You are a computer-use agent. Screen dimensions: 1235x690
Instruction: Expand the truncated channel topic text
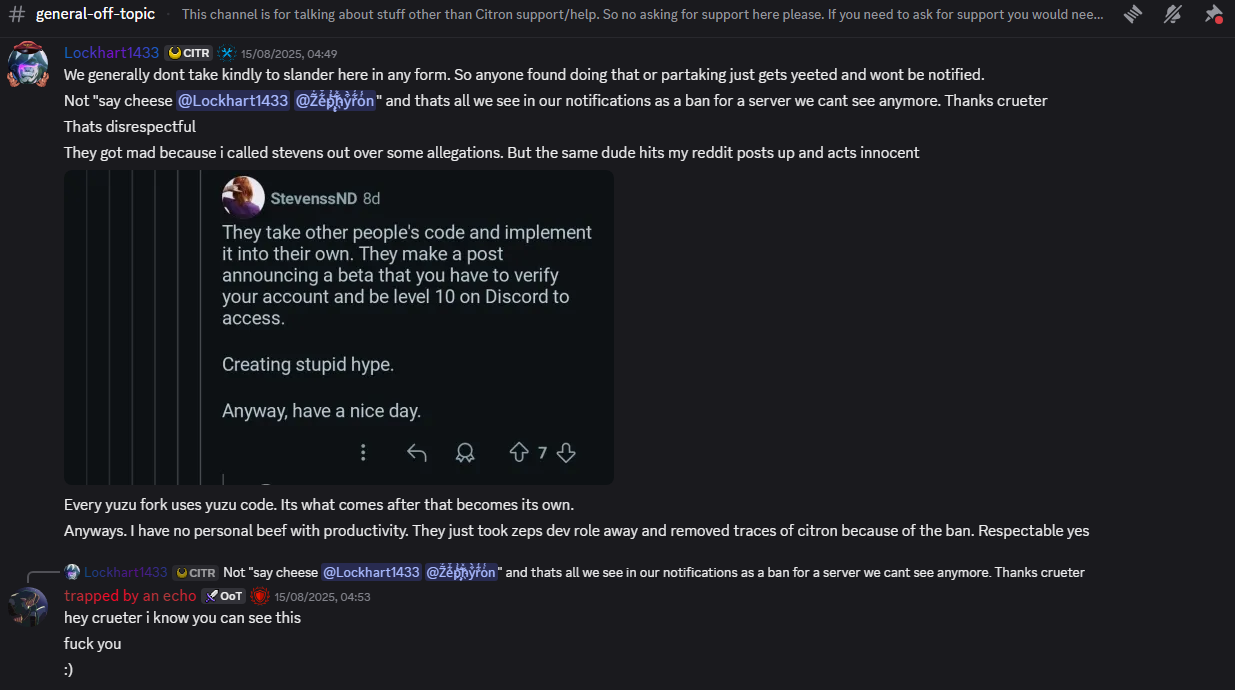coord(643,15)
